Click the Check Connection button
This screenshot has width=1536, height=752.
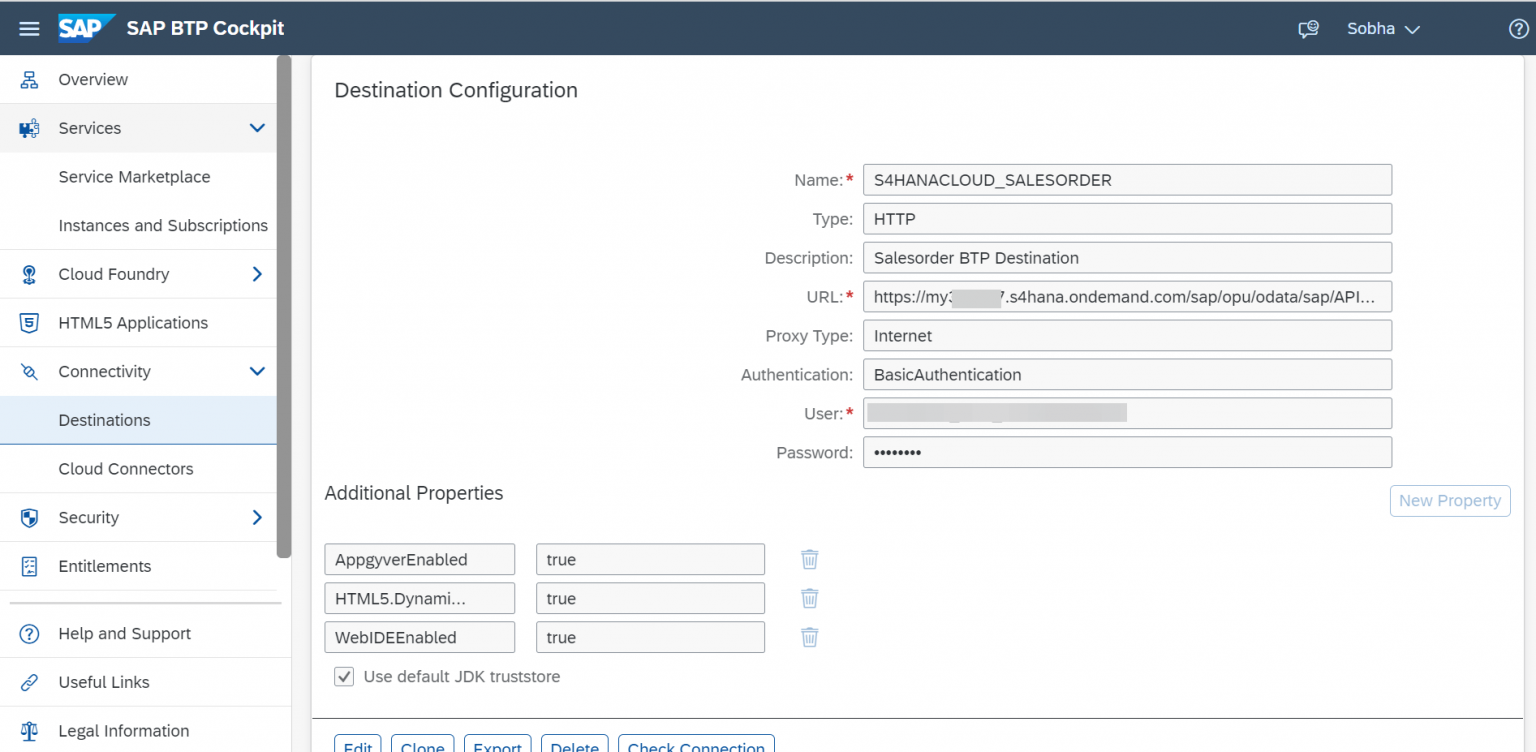tap(695, 745)
